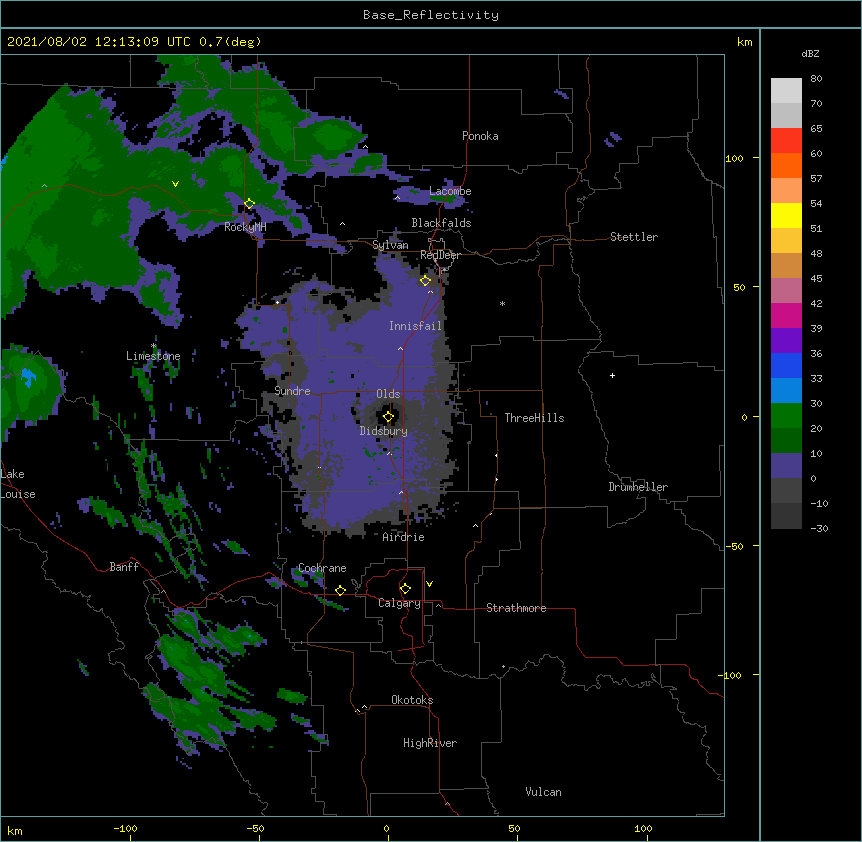Click the Stettler label

click(634, 237)
